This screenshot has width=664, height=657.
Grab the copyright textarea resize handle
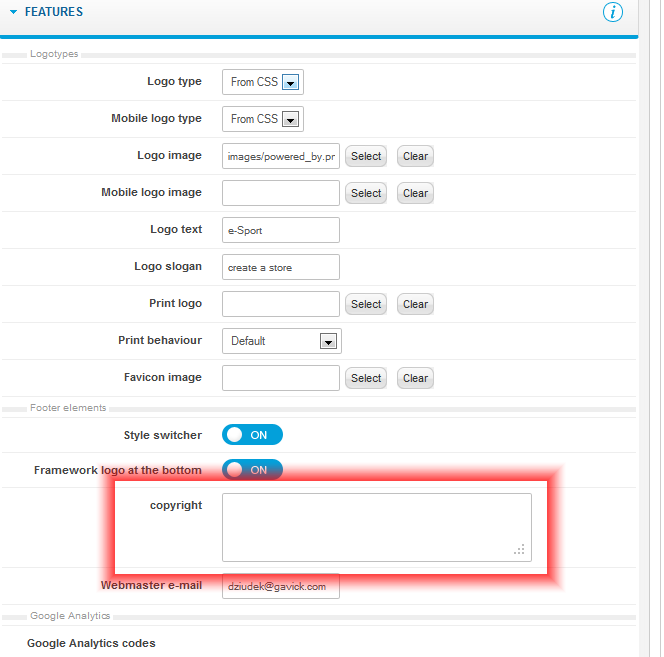coord(520,550)
